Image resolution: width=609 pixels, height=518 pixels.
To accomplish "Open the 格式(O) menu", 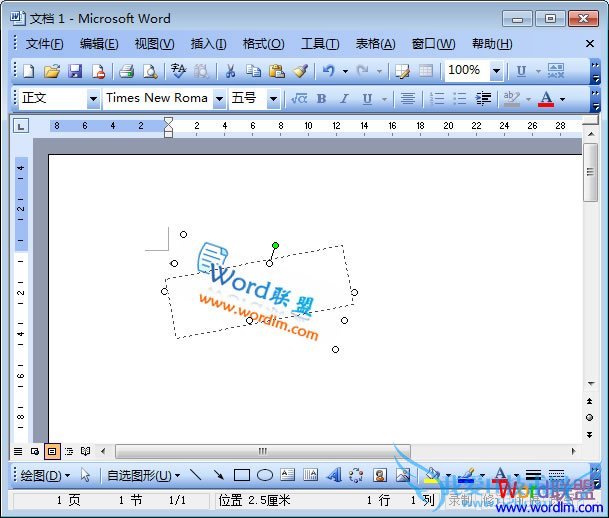I will (263, 44).
